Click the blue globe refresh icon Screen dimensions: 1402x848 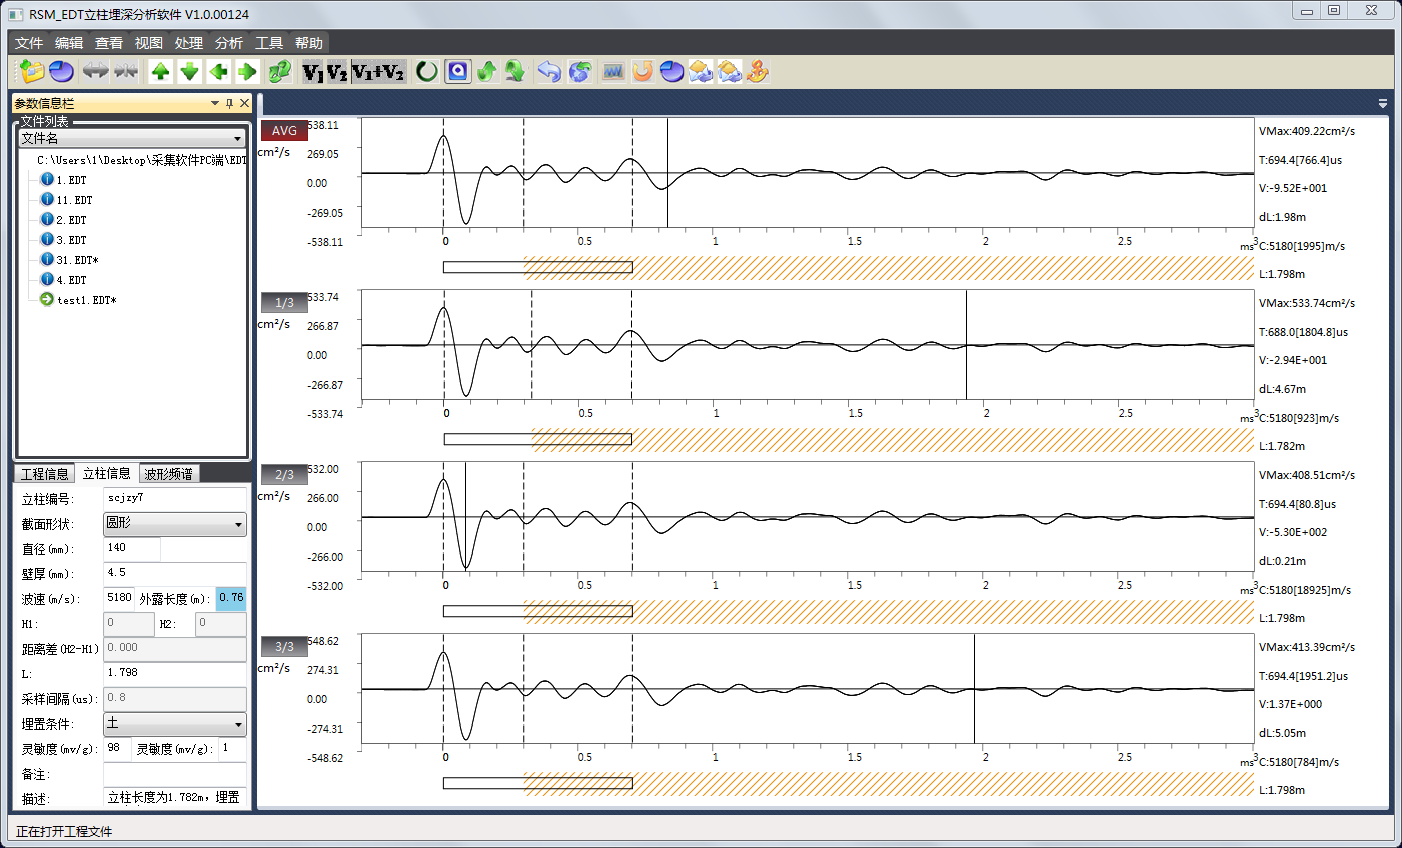[x=580, y=71]
